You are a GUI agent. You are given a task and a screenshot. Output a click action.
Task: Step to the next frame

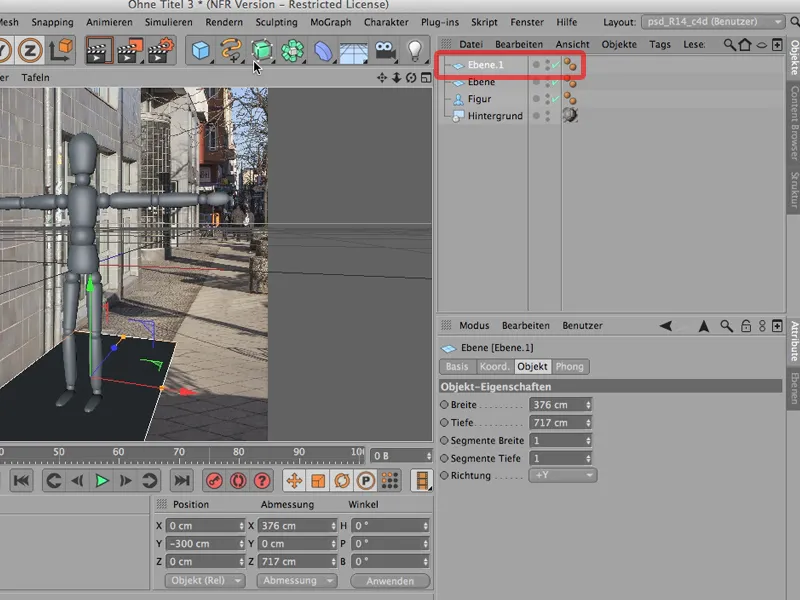click(x=126, y=481)
